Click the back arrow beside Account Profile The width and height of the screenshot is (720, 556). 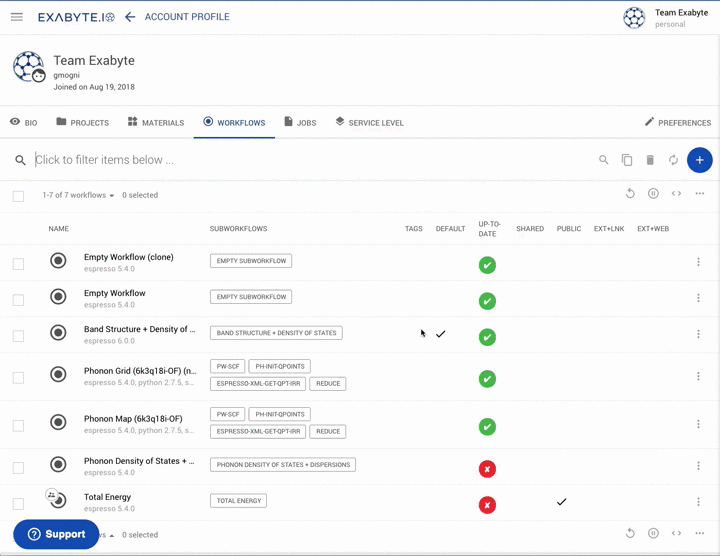point(130,17)
